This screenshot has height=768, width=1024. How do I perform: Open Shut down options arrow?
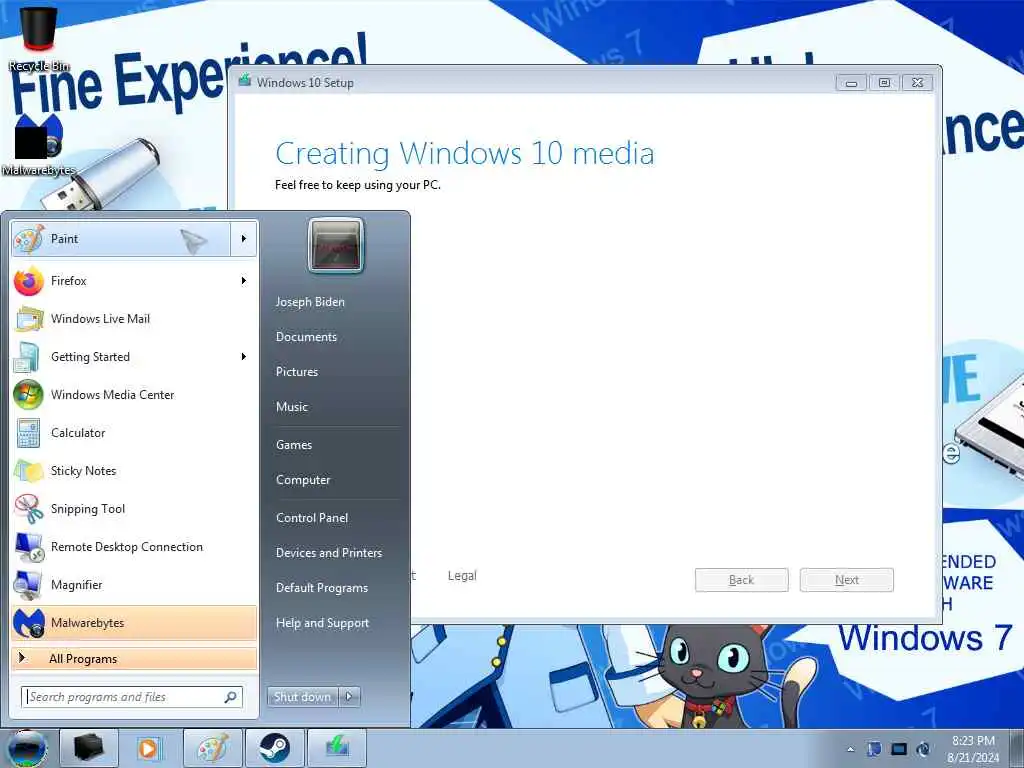pyautogui.click(x=349, y=697)
